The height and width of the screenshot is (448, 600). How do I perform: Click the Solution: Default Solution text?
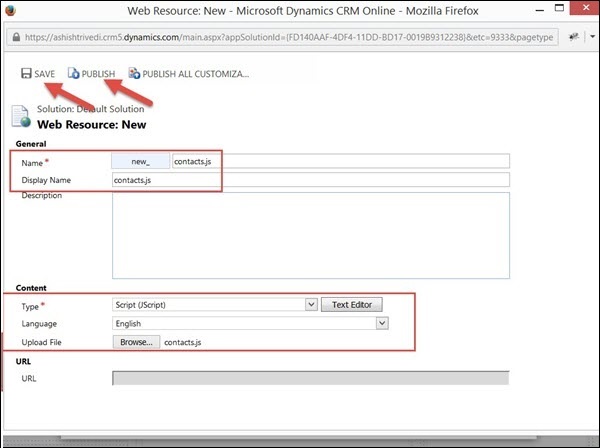(x=91, y=109)
